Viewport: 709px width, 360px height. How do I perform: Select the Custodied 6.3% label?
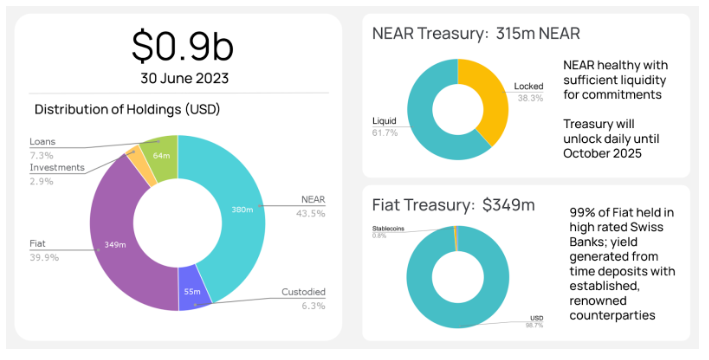click(x=303, y=298)
